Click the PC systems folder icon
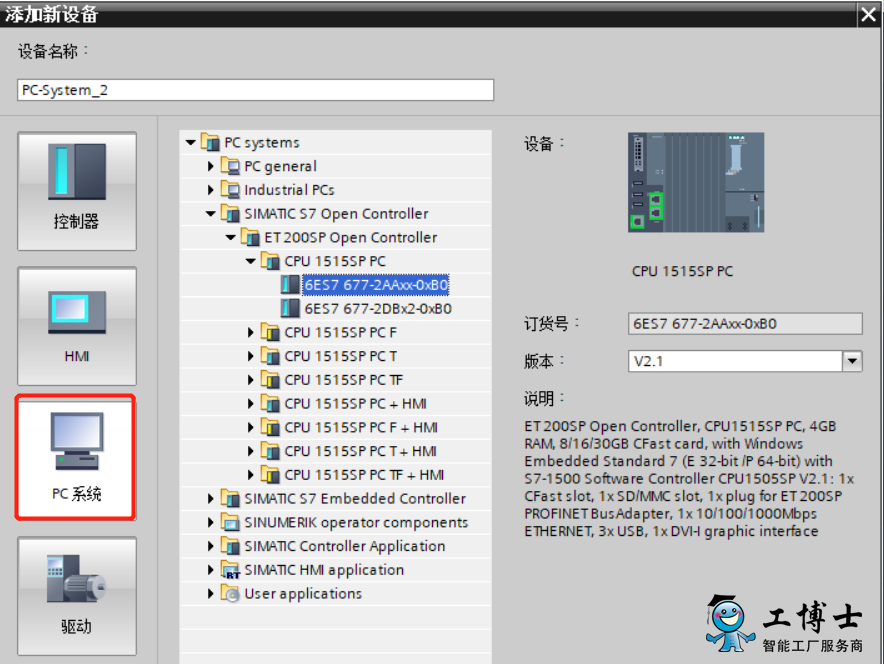This screenshot has width=884, height=664. pyautogui.click(x=210, y=142)
